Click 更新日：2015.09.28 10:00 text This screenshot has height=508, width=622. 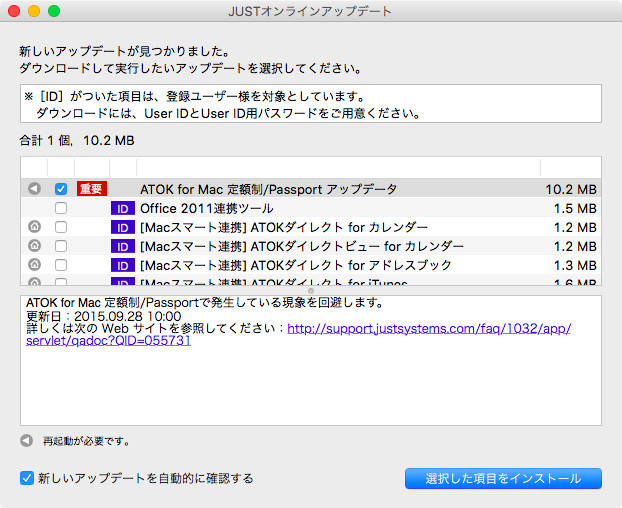point(104,316)
